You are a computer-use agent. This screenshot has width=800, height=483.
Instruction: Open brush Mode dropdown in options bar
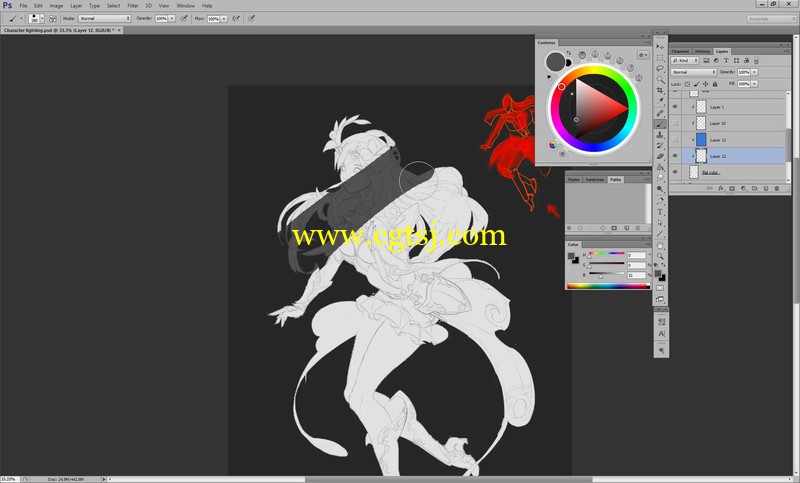(105, 18)
